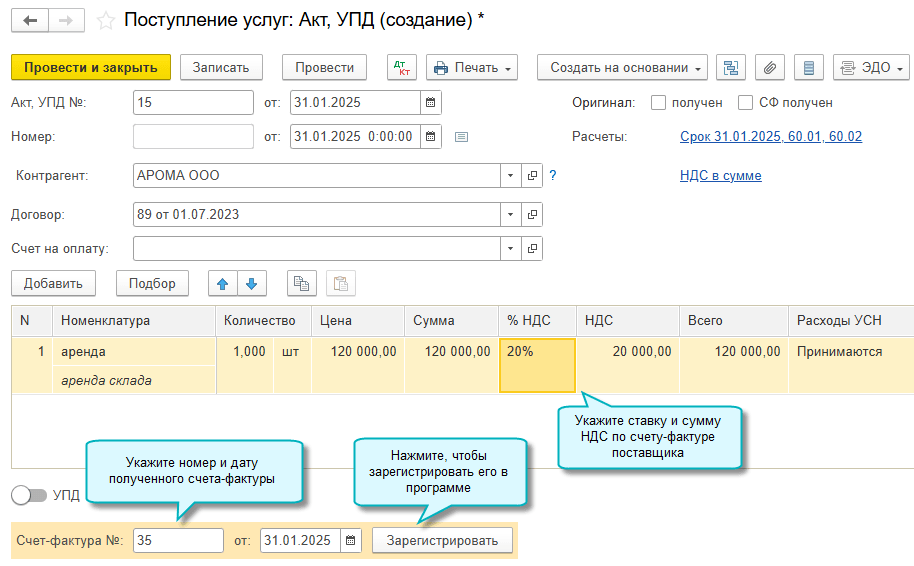Move table row up with arrow

223,284
